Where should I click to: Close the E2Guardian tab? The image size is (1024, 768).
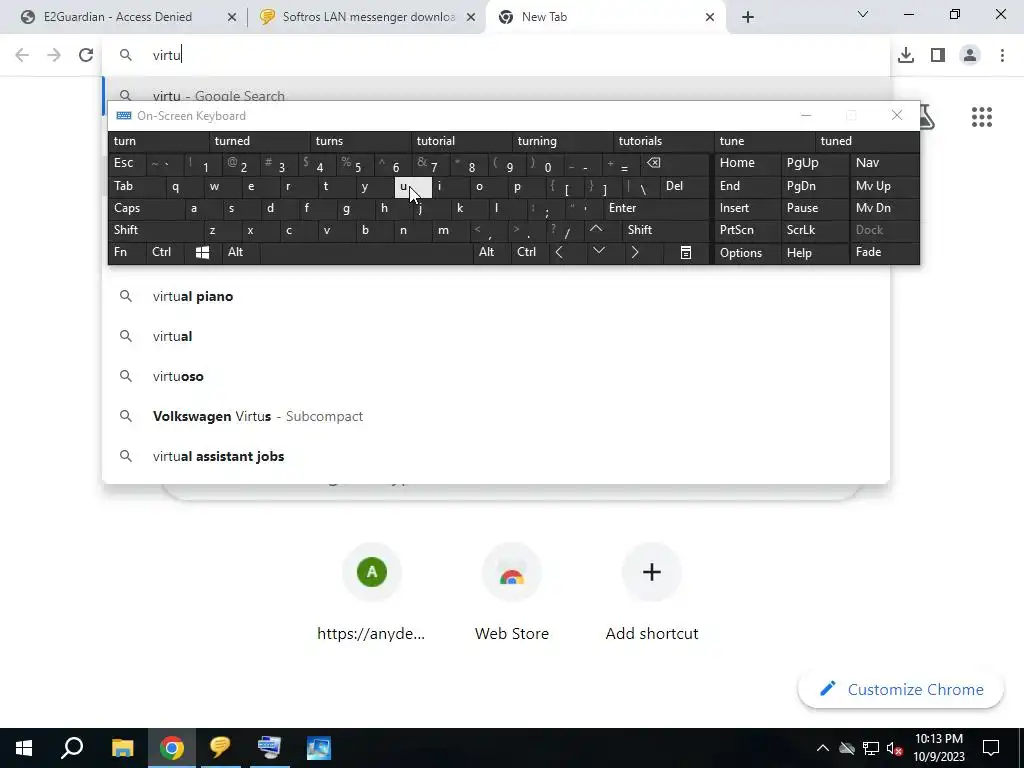click(x=232, y=17)
